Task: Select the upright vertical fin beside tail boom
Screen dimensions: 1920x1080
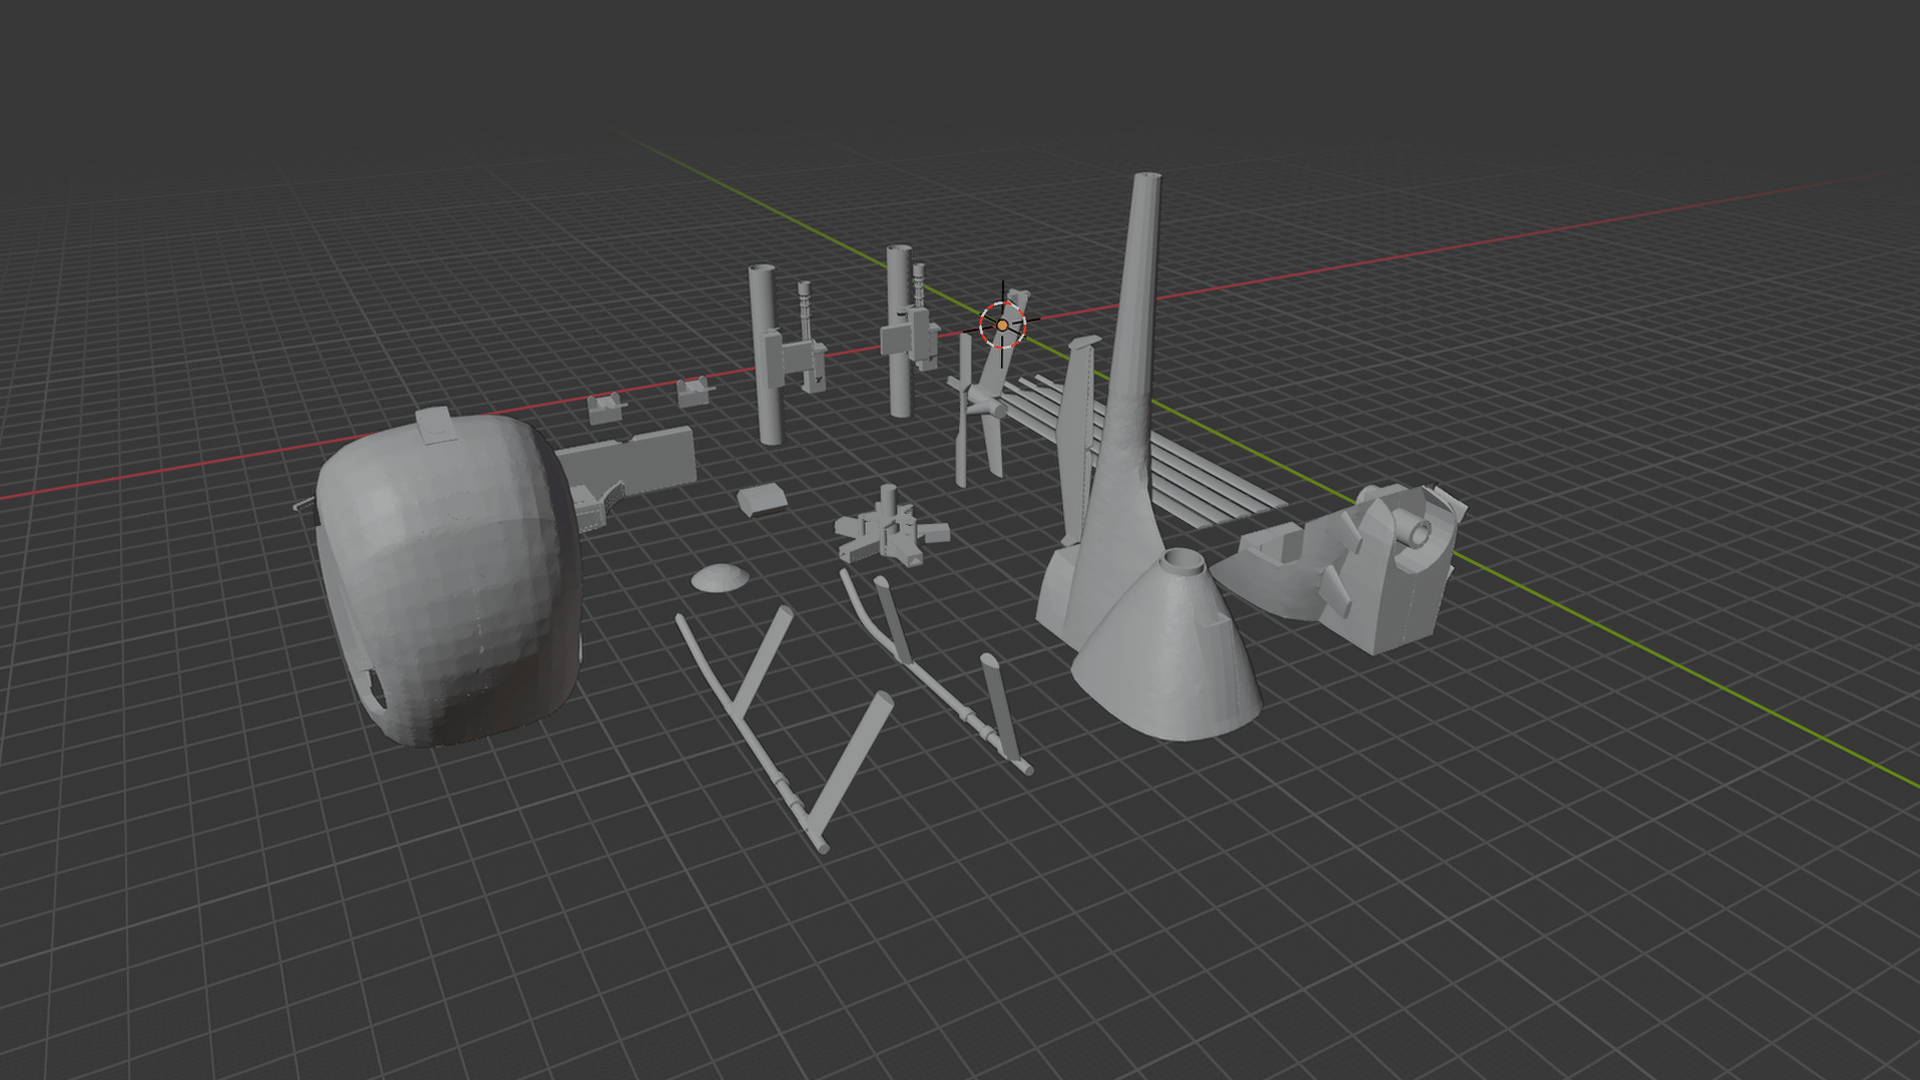Action: tap(1077, 440)
